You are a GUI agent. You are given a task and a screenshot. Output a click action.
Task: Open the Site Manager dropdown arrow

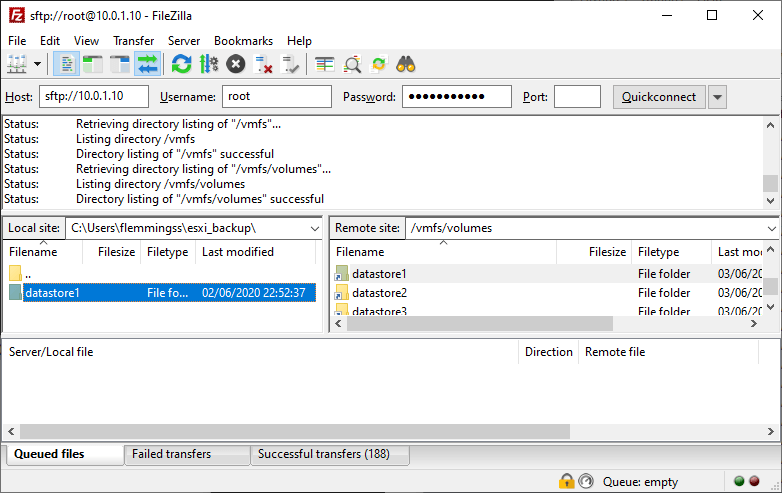coord(37,64)
